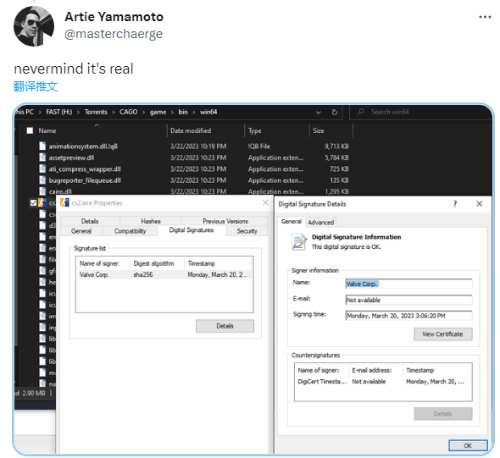Open help in Digital Signature Details
Screen dimensions: 500x458
point(455,204)
